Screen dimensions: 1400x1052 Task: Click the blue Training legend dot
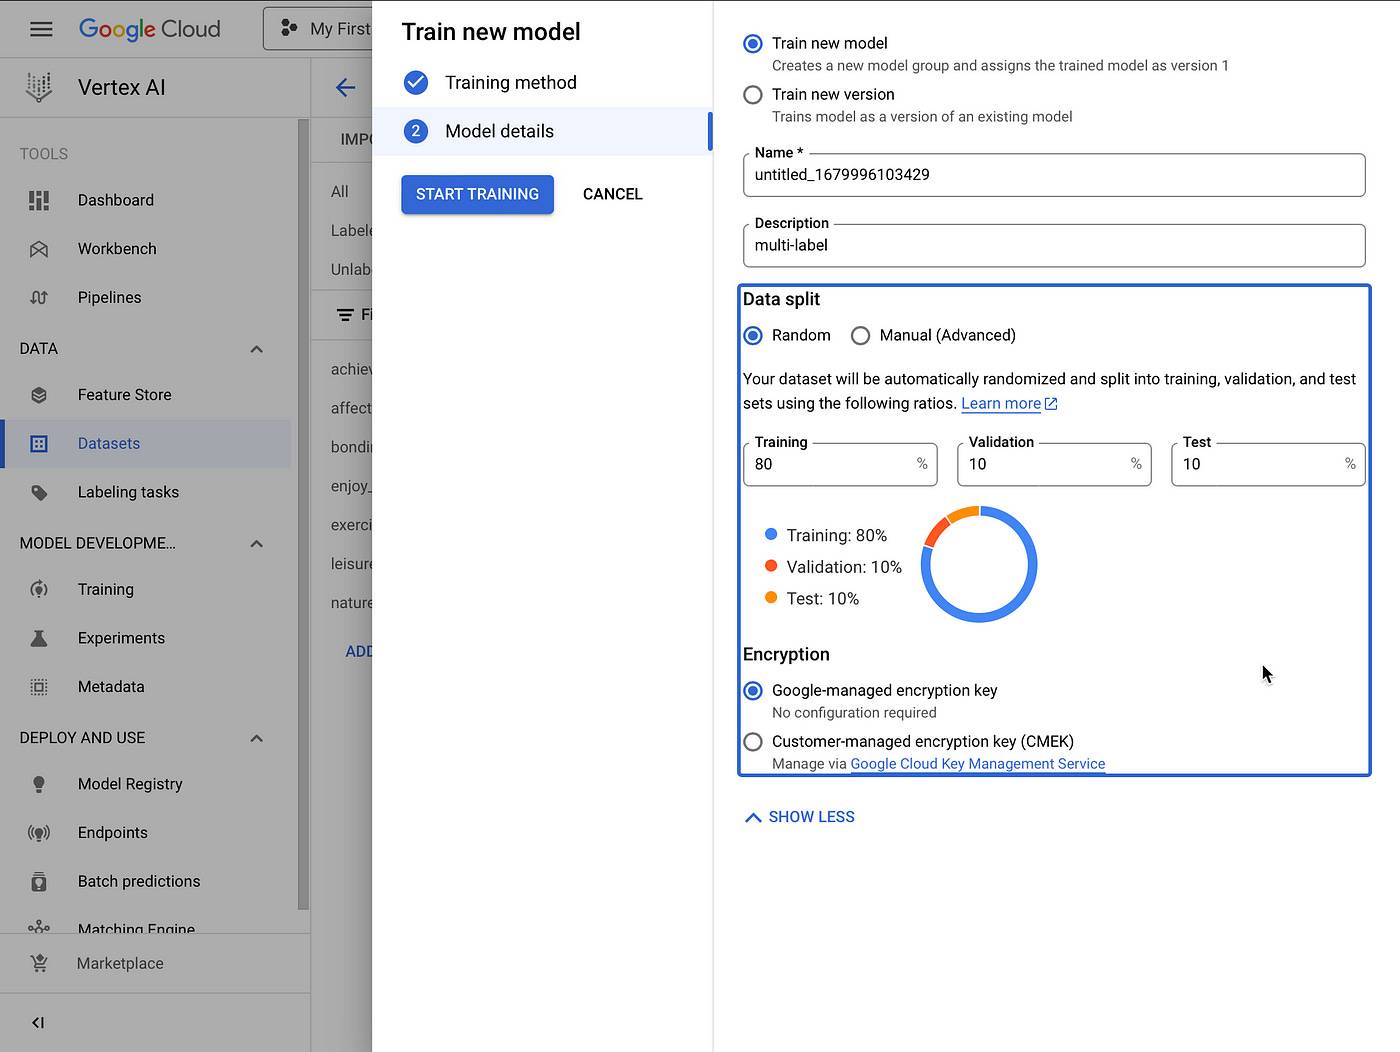point(770,534)
